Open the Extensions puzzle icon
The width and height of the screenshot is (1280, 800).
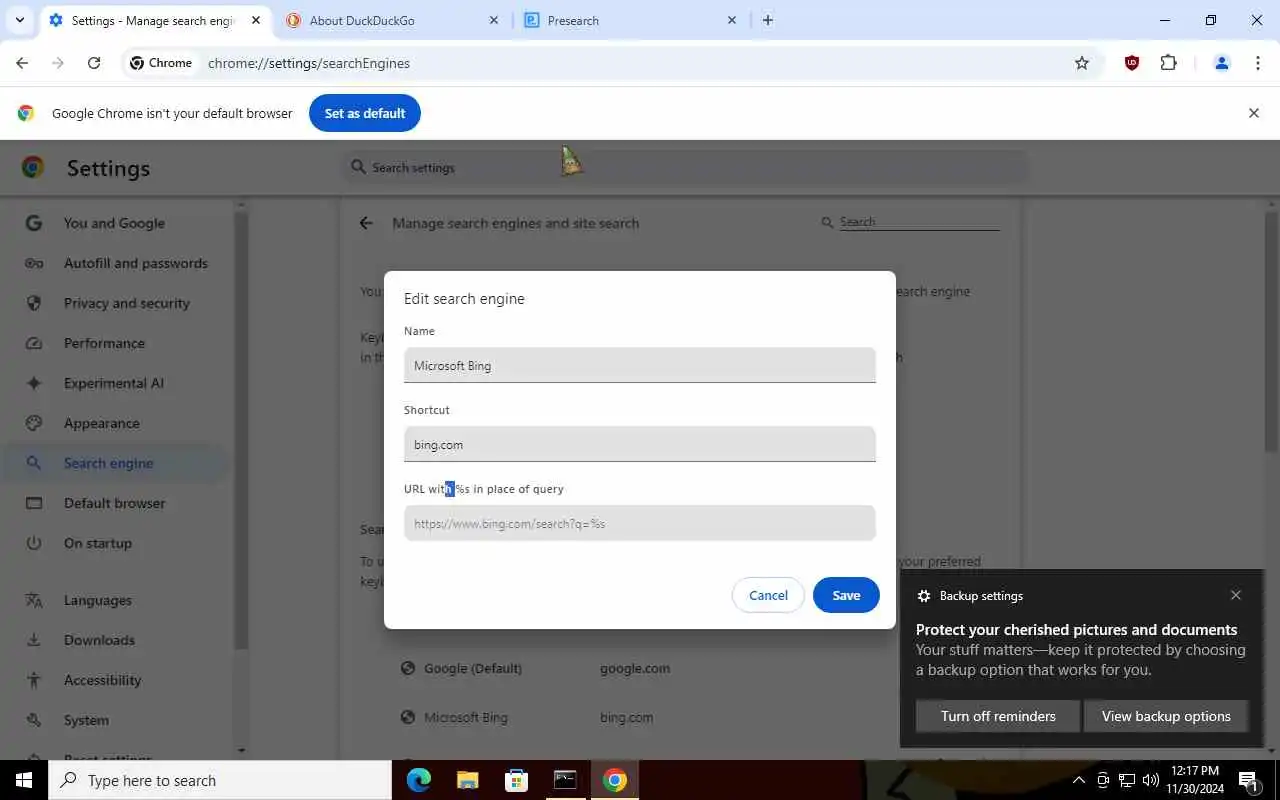coord(1169,63)
